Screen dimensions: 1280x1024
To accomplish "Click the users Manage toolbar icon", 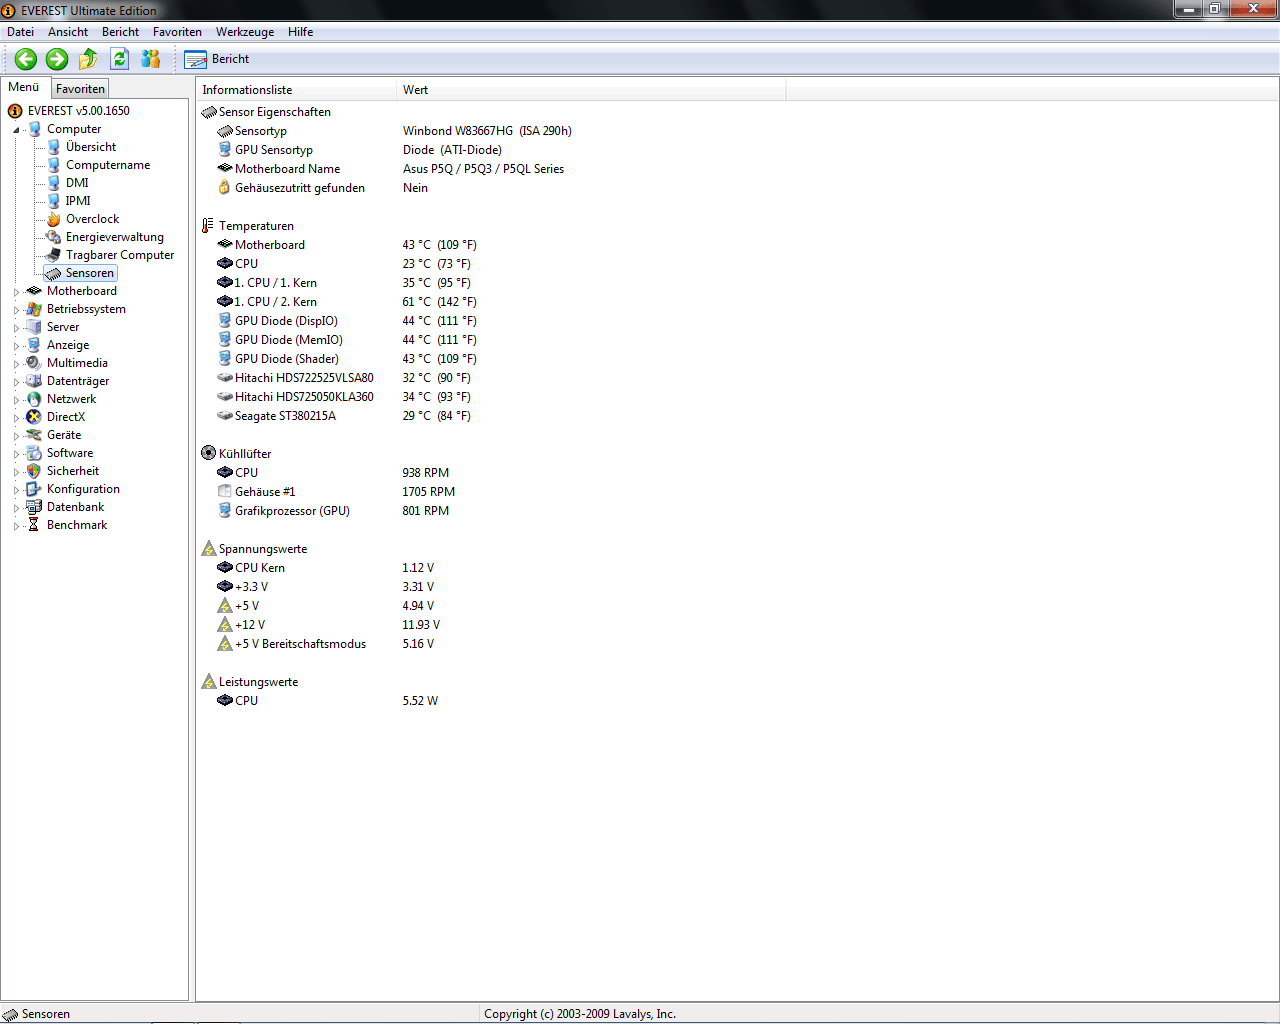I will click(151, 59).
